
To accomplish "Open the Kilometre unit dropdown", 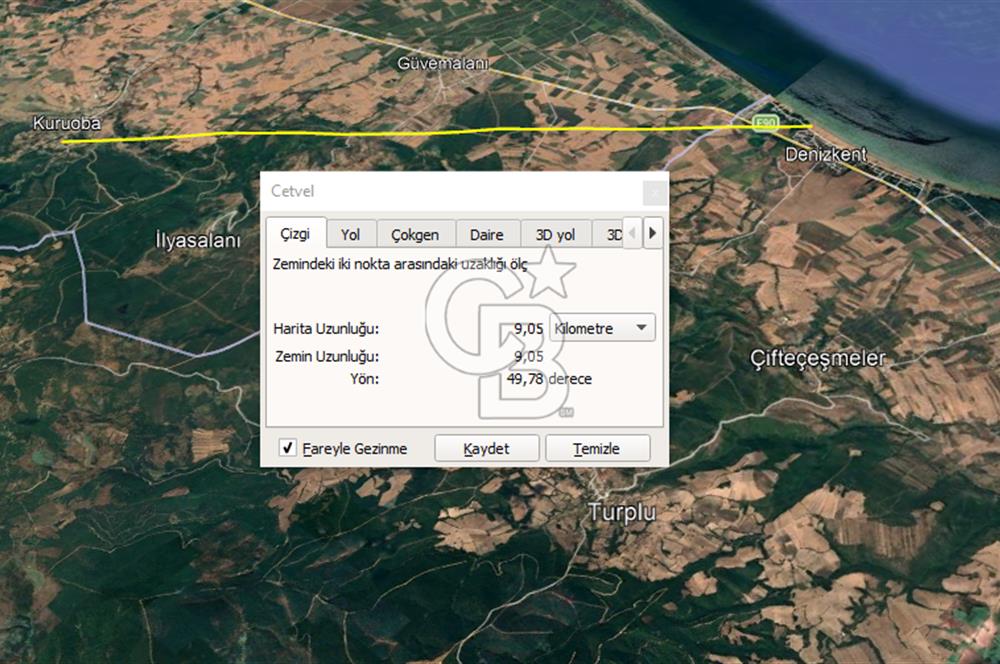I will coord(603,328).
